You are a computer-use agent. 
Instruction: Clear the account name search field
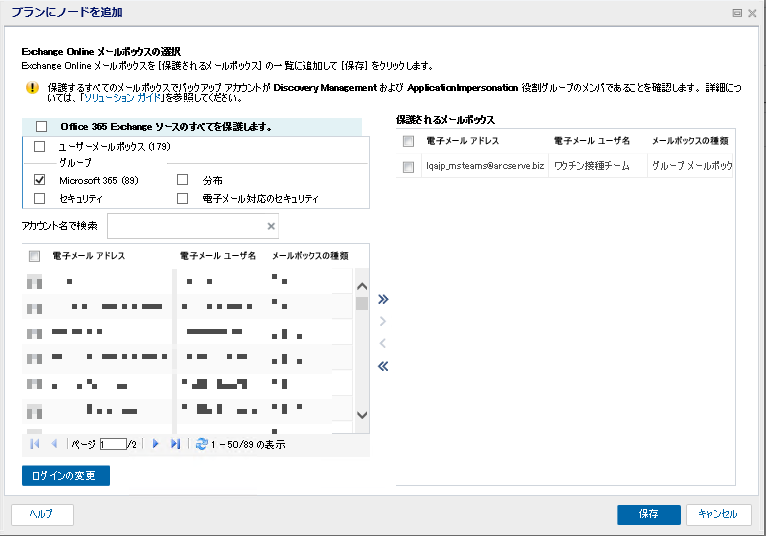click(271, 226)
